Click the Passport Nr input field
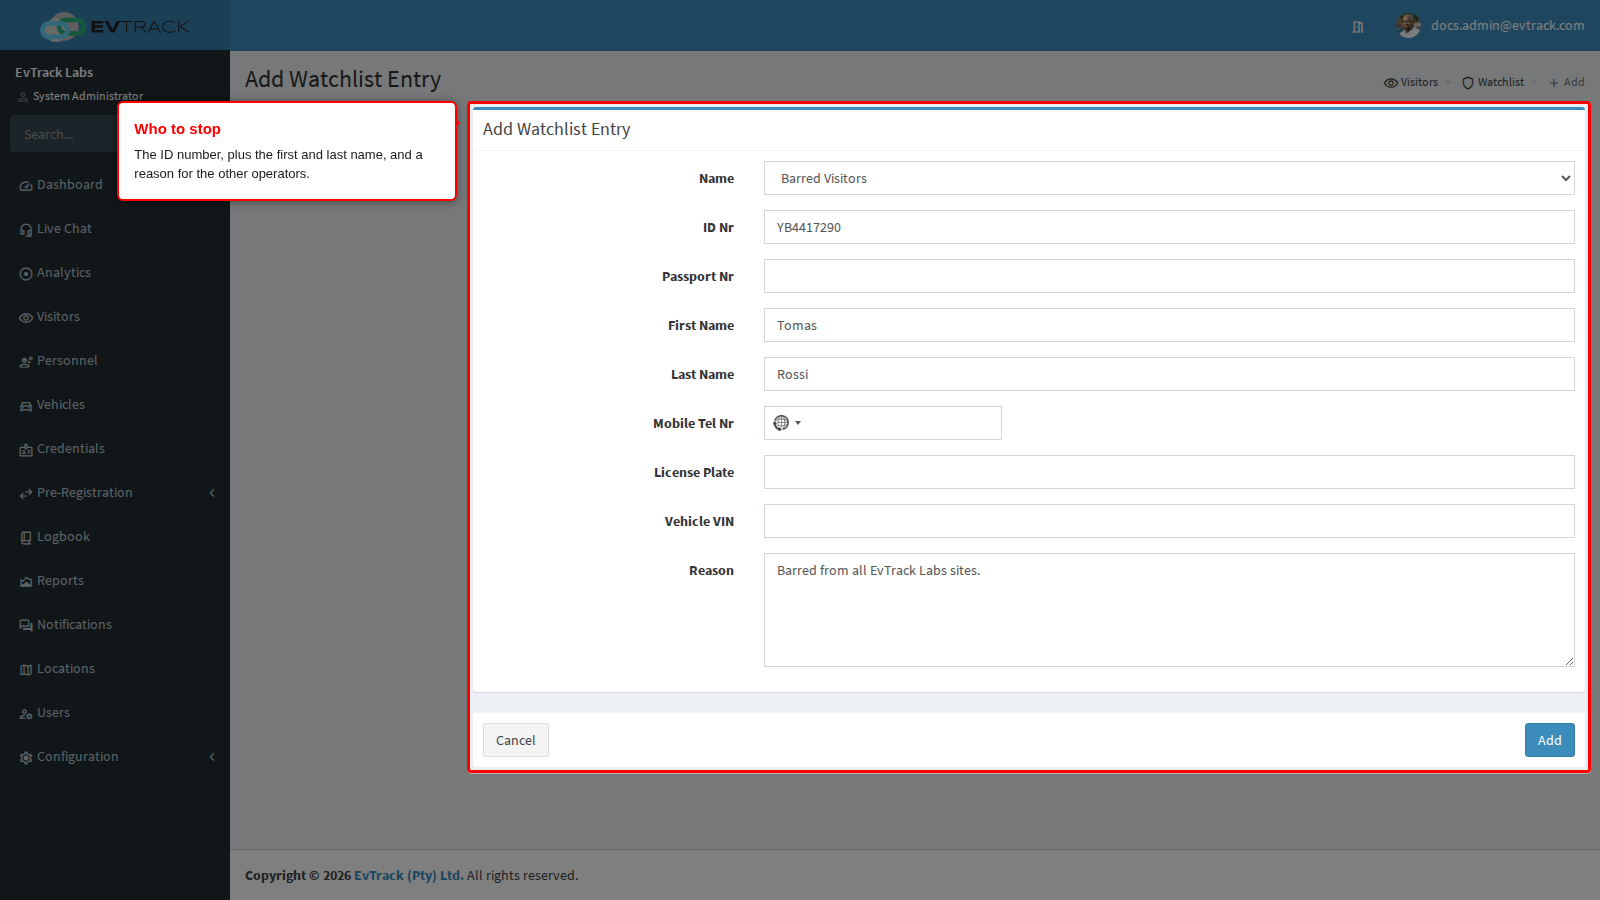1600x900 pixels. 1169,276
